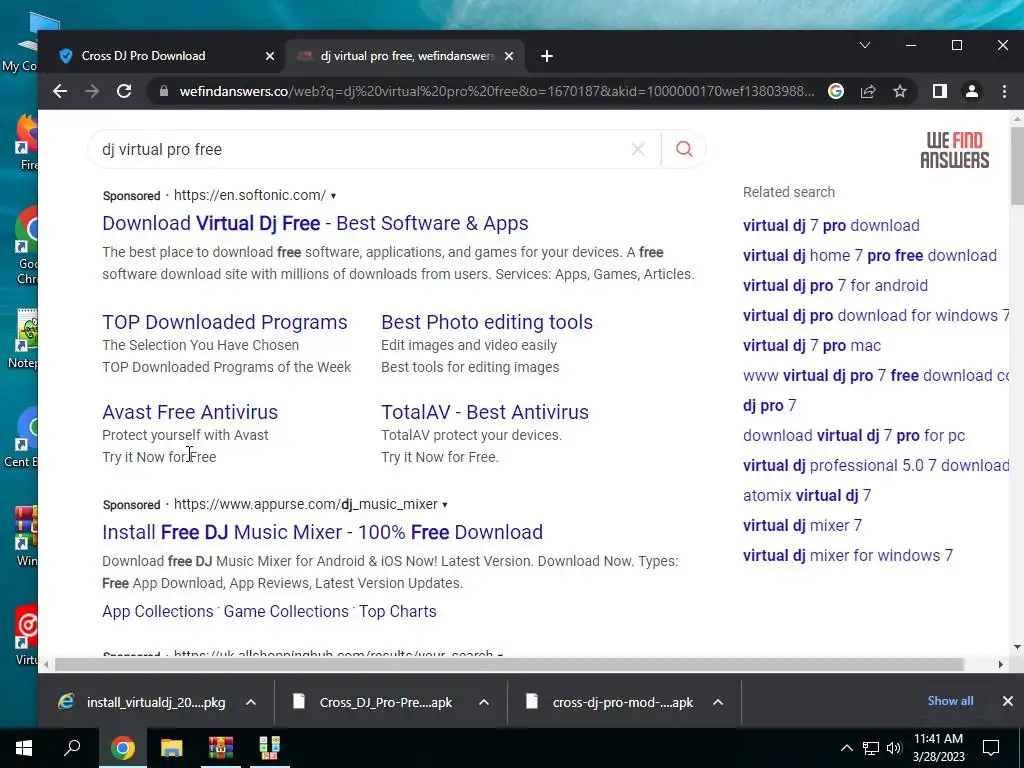Clear the search box text
This screenshot has width=1024, height=768.
(638, 150)
